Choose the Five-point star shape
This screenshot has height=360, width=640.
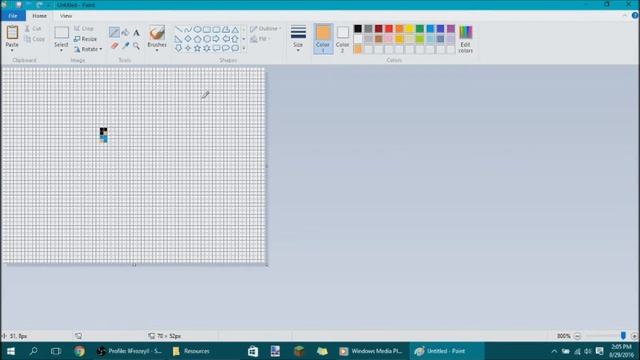pyautogui.click(x=197, y=48)
